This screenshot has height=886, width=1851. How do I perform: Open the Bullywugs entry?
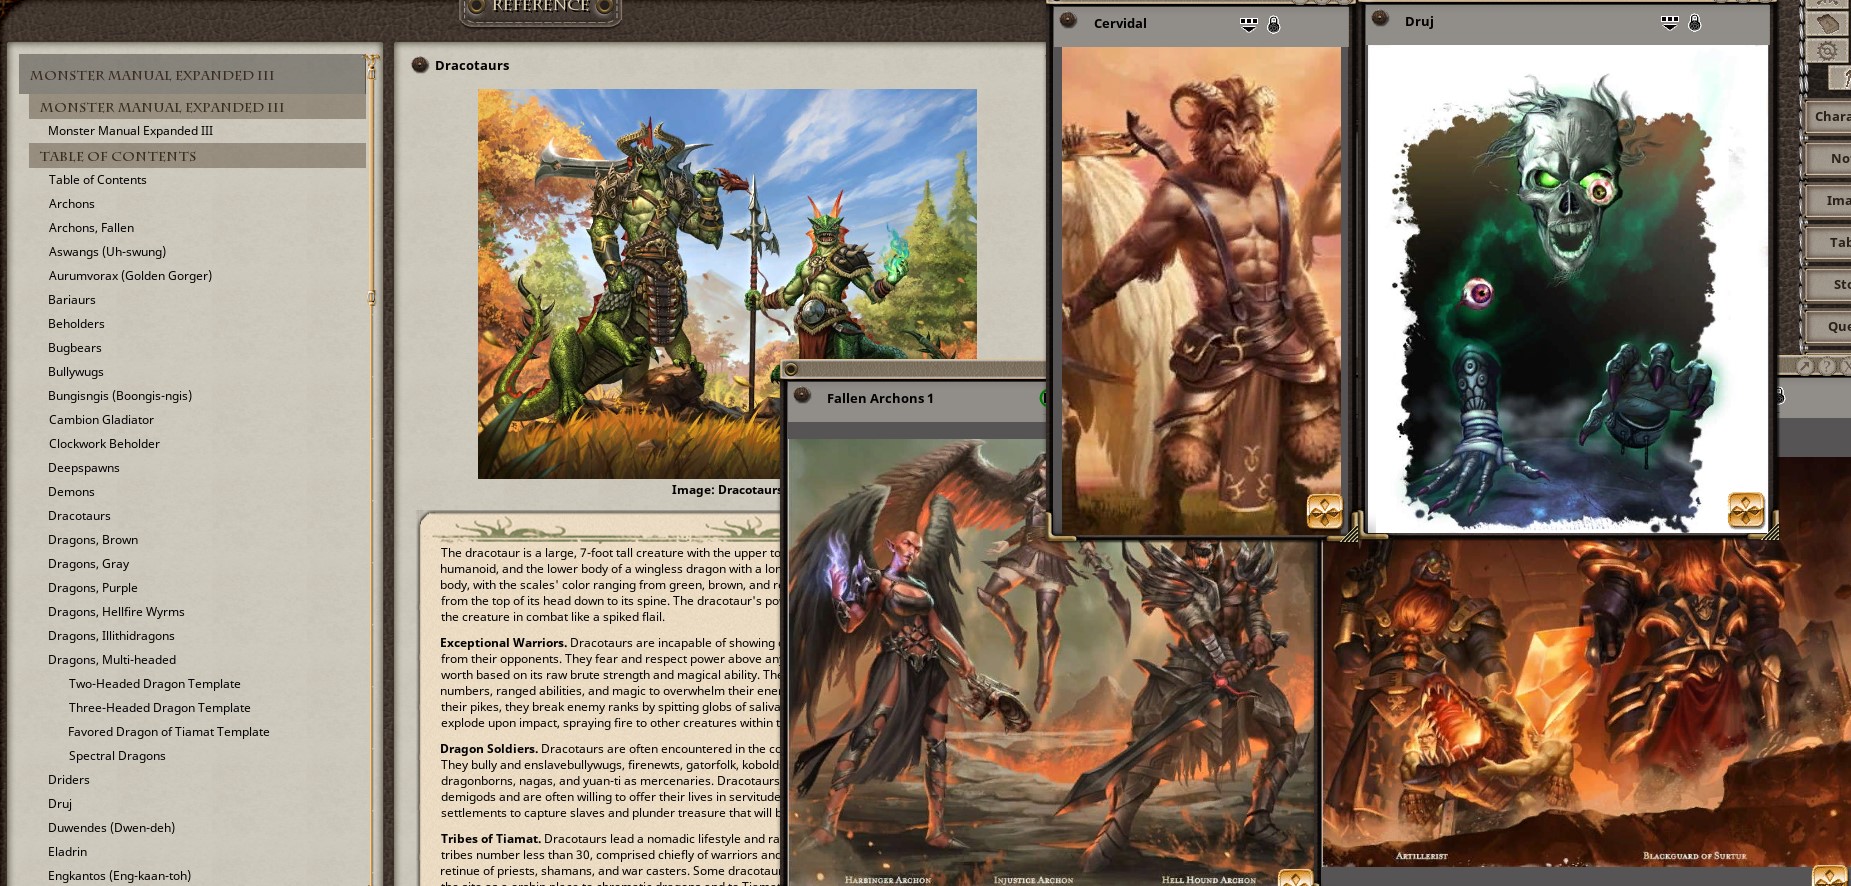[76, 372]
